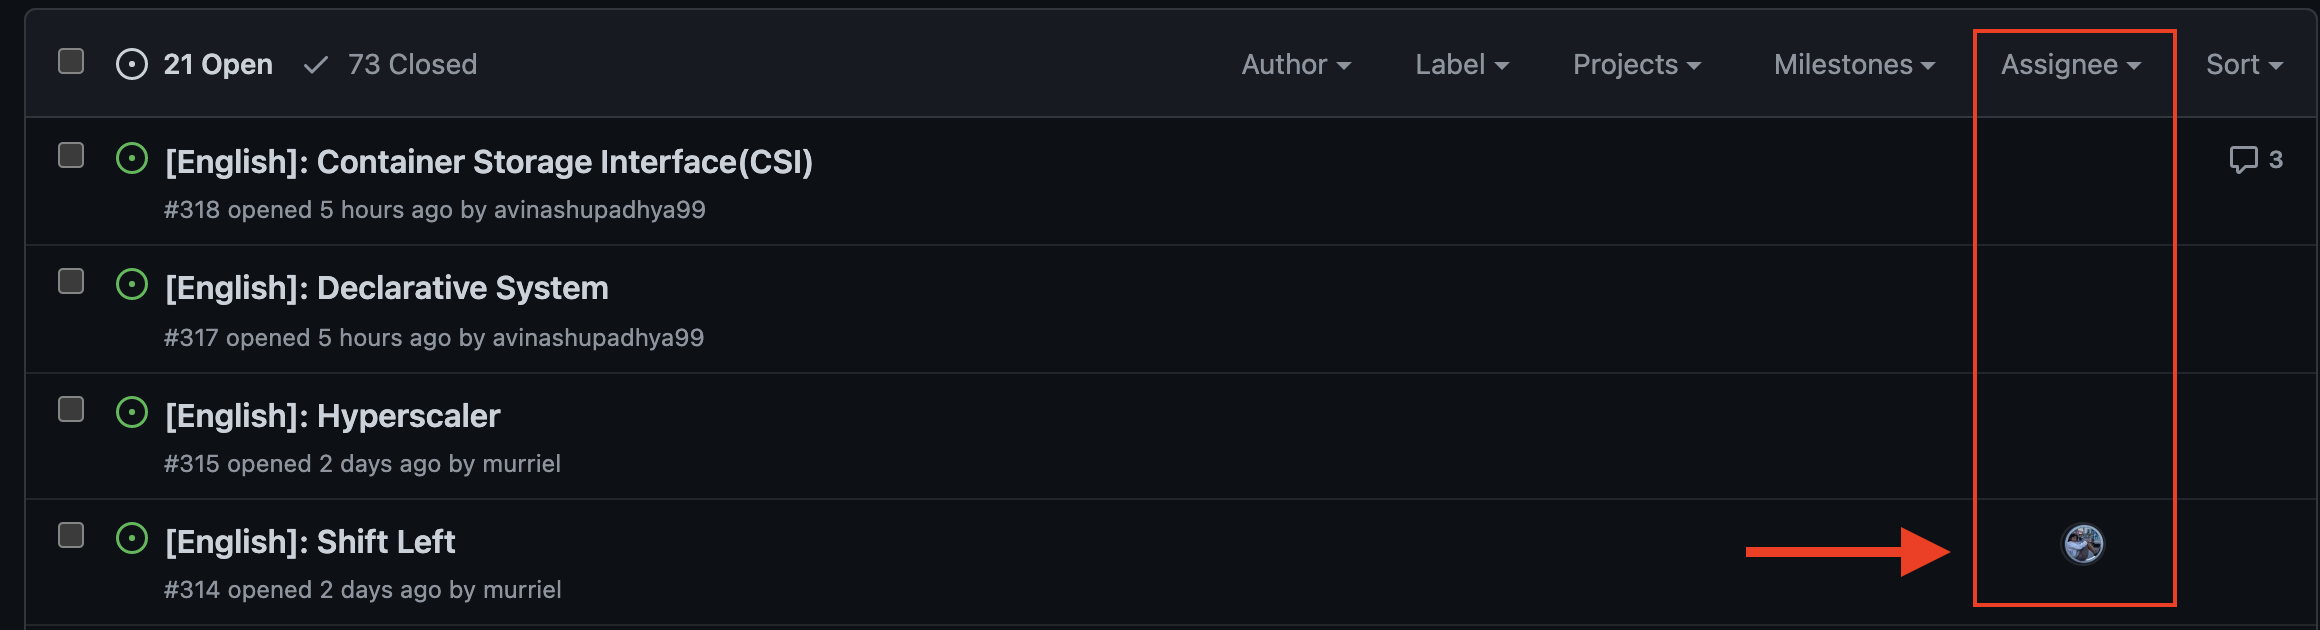Click open status icon for Declarative System issue
The height and width of the screenshot is (630, 2320).
(132, 285)
